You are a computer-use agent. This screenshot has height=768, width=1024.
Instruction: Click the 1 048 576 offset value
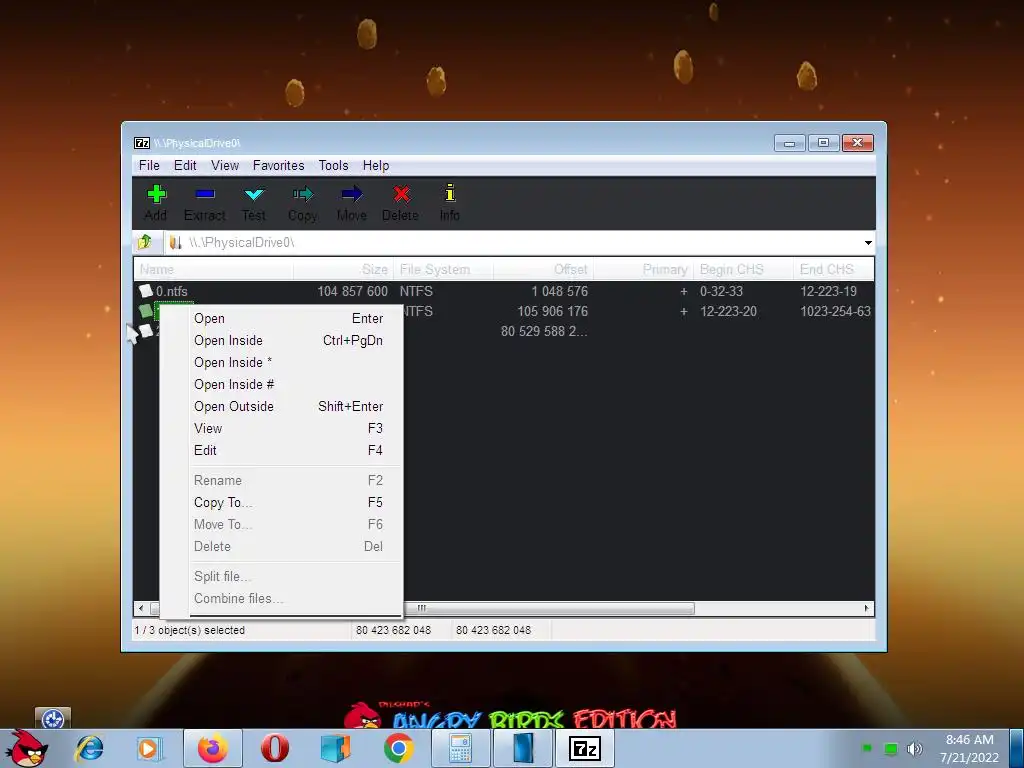pyautogui.click(x=560, y=291)
